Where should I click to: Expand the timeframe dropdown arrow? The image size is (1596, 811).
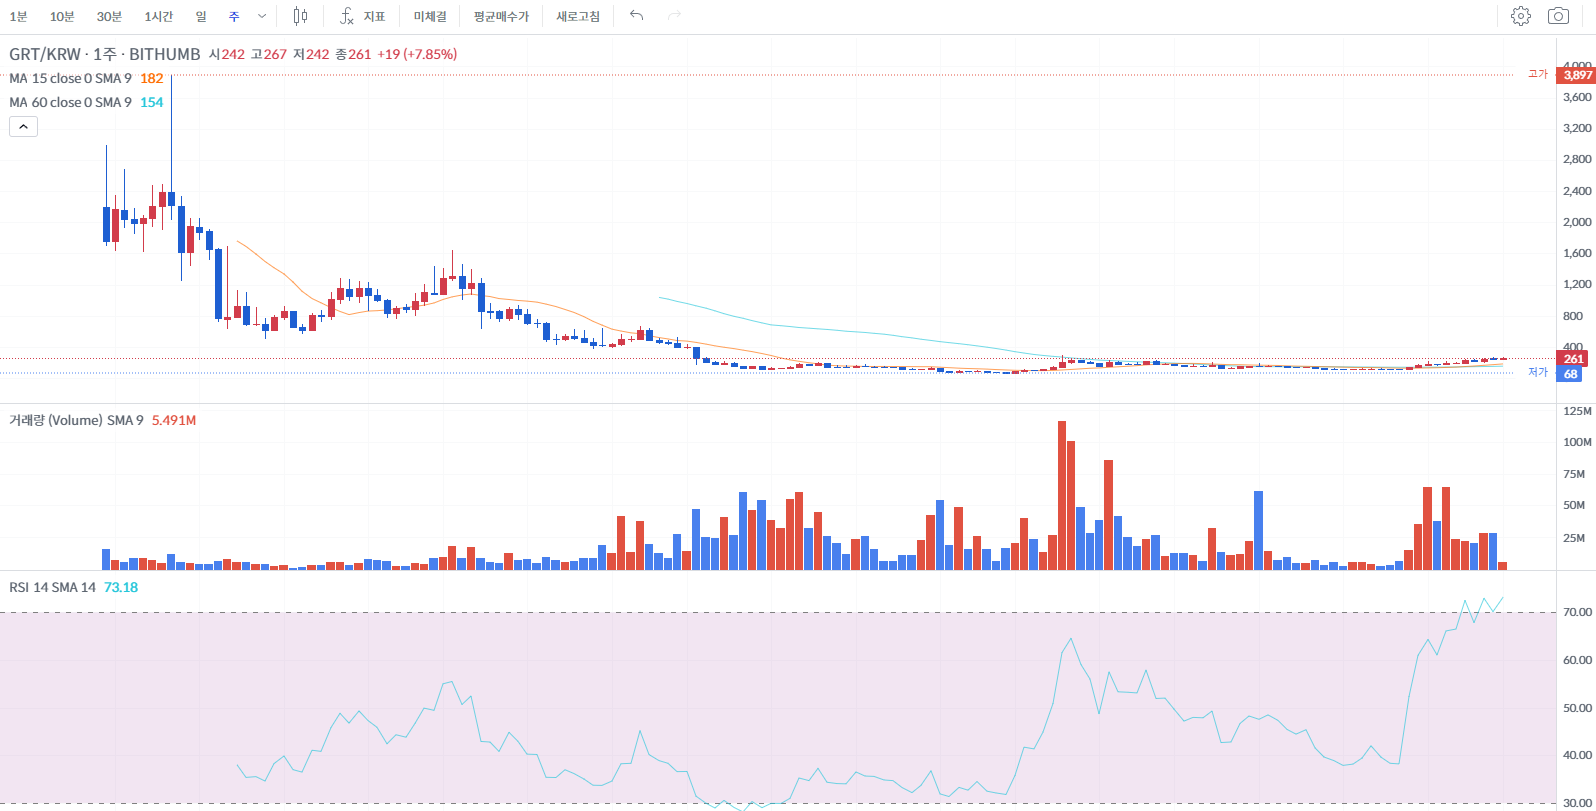262,16
